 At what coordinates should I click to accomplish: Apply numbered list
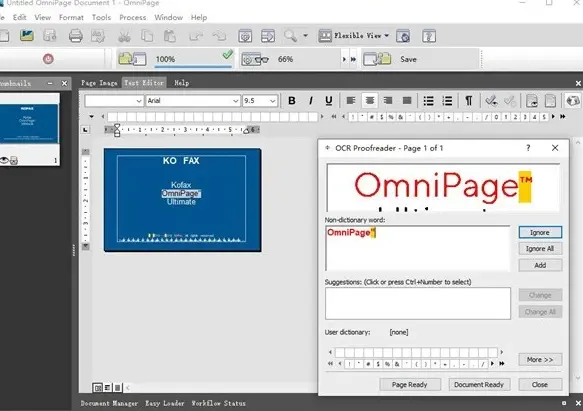(x=447, y=100)
